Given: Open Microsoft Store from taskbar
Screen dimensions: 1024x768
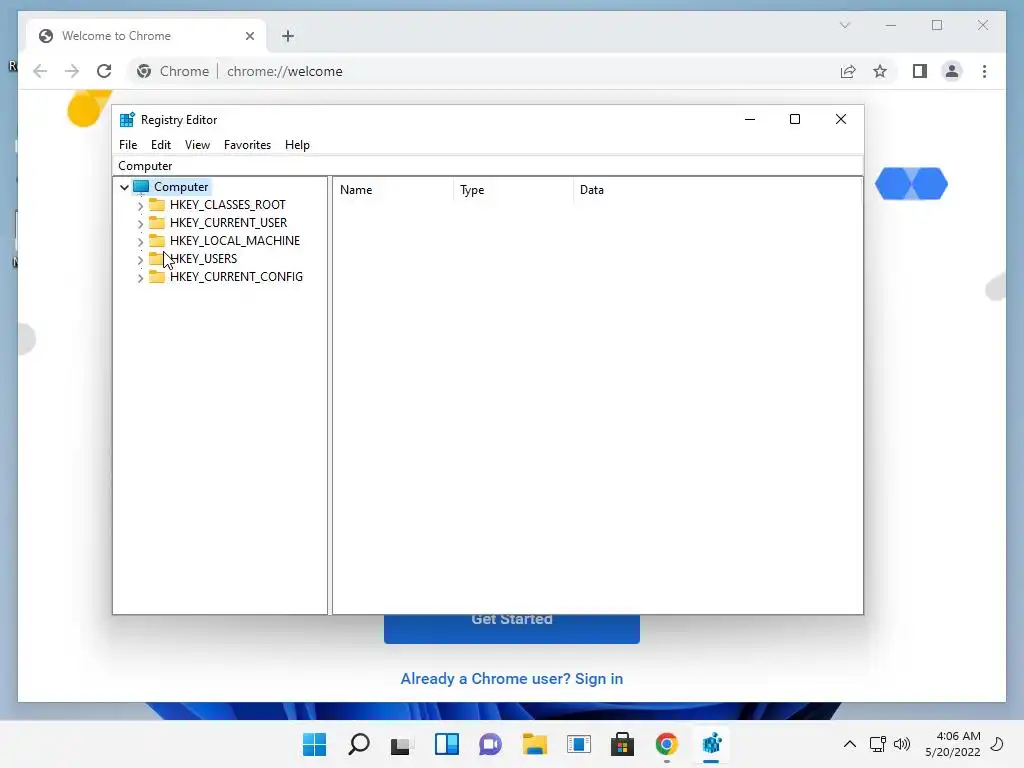Looking at the screenshot, I should click(622, 744).
